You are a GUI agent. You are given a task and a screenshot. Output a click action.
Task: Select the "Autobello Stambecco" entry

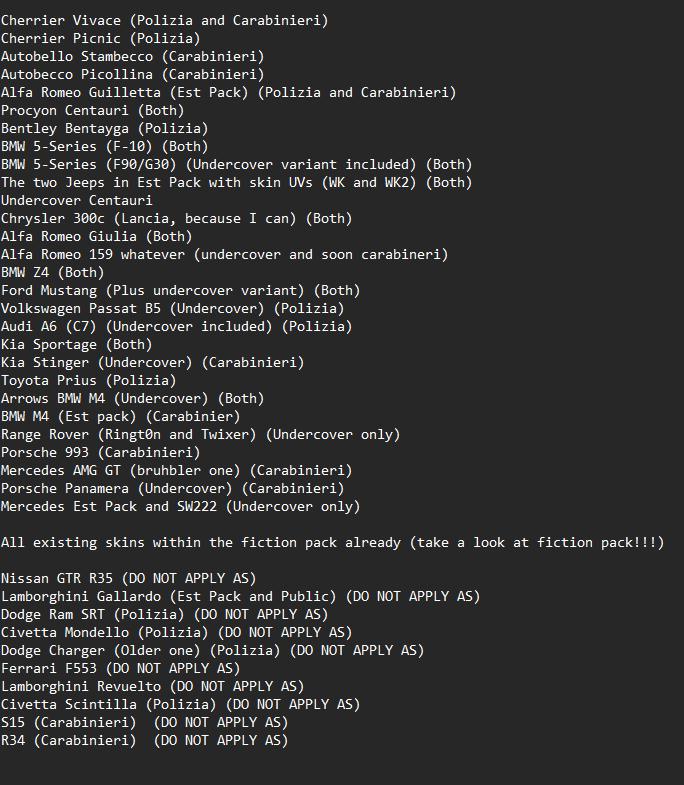(x=132, y=56)
